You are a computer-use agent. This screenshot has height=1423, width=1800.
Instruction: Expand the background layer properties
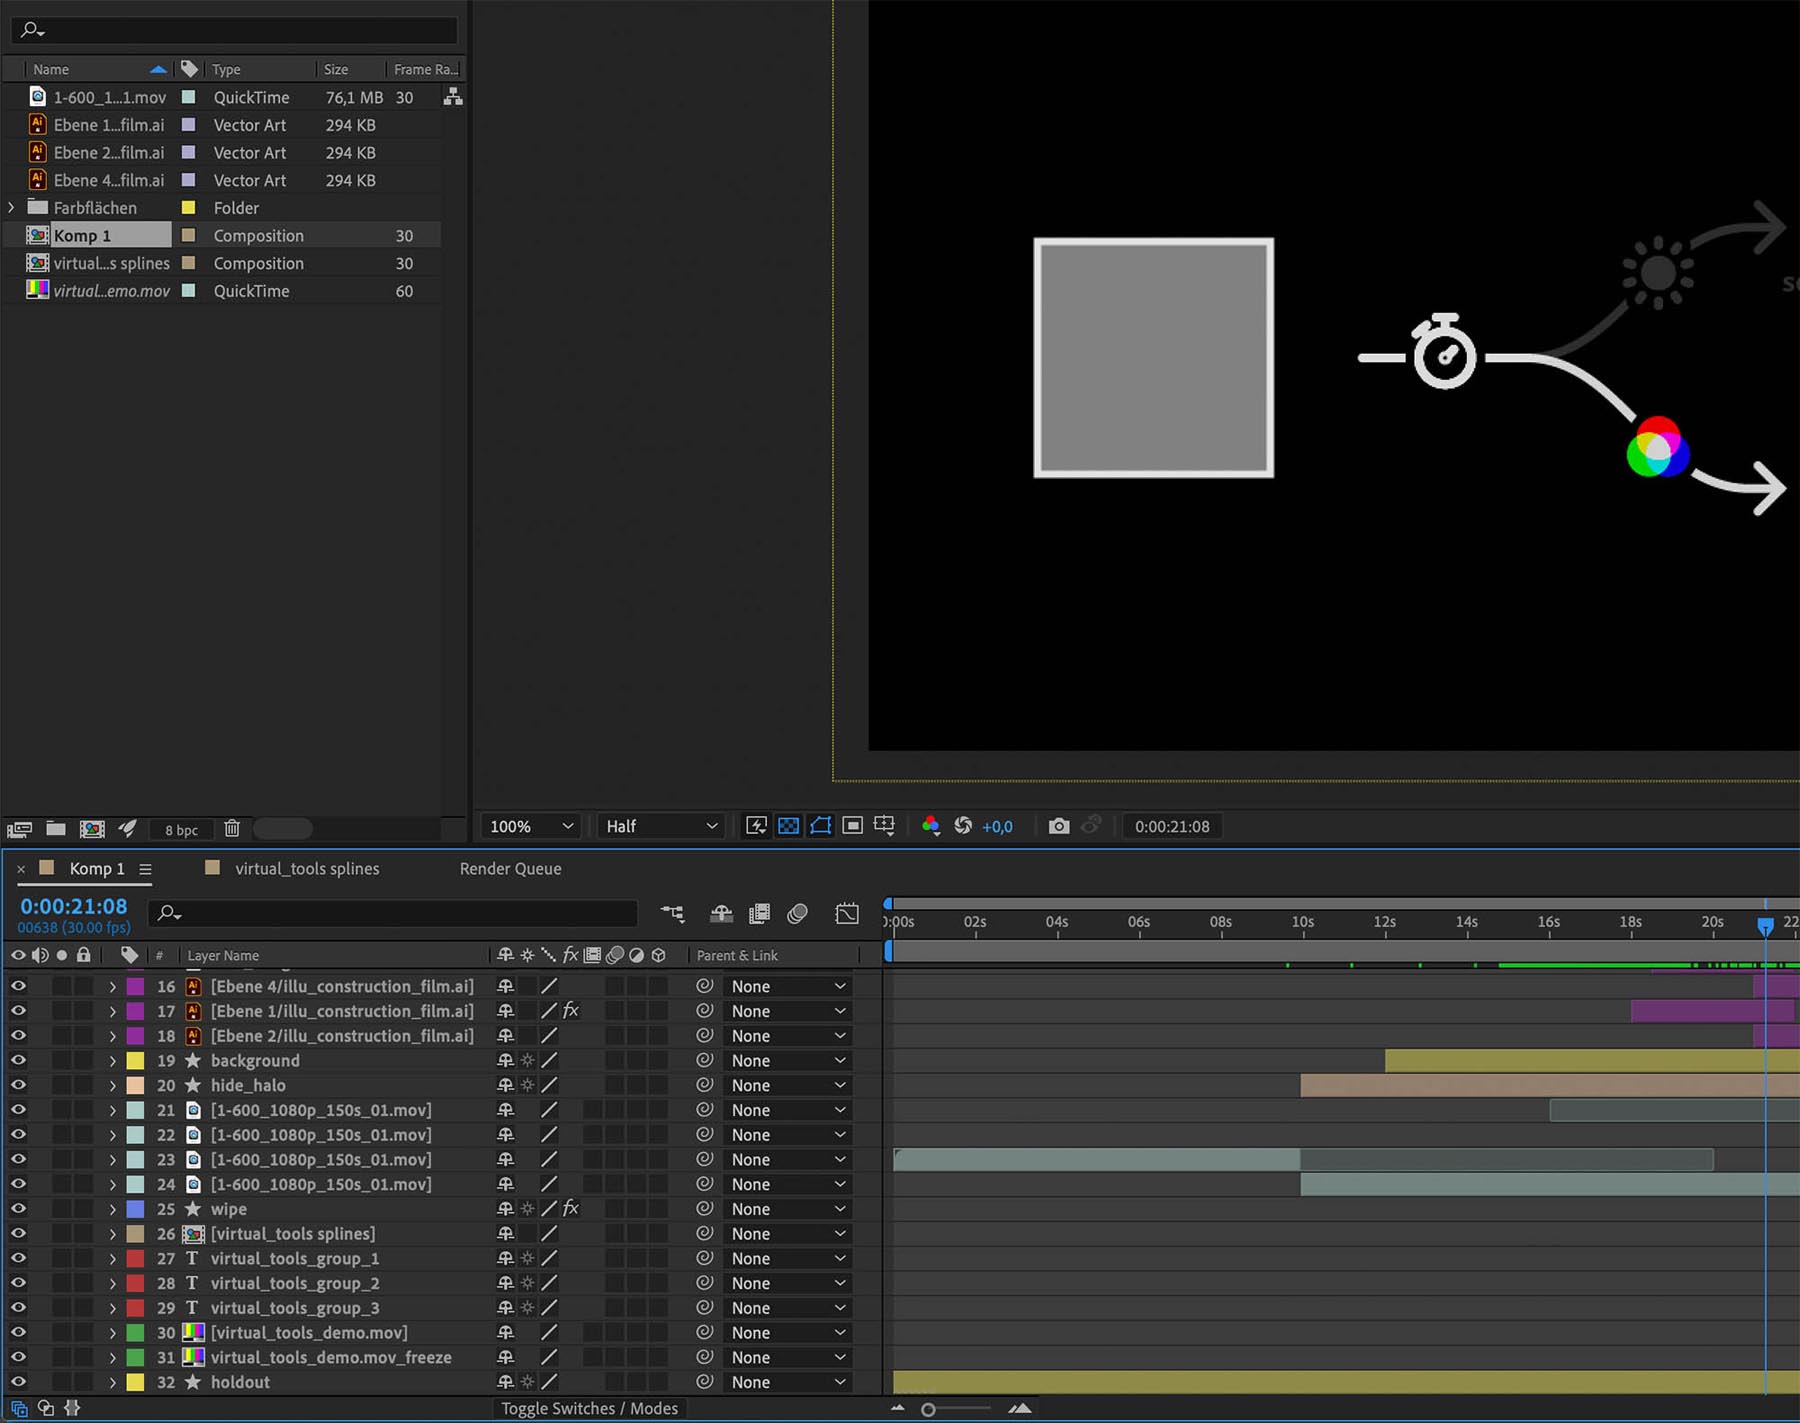(x=112, y=1060)
